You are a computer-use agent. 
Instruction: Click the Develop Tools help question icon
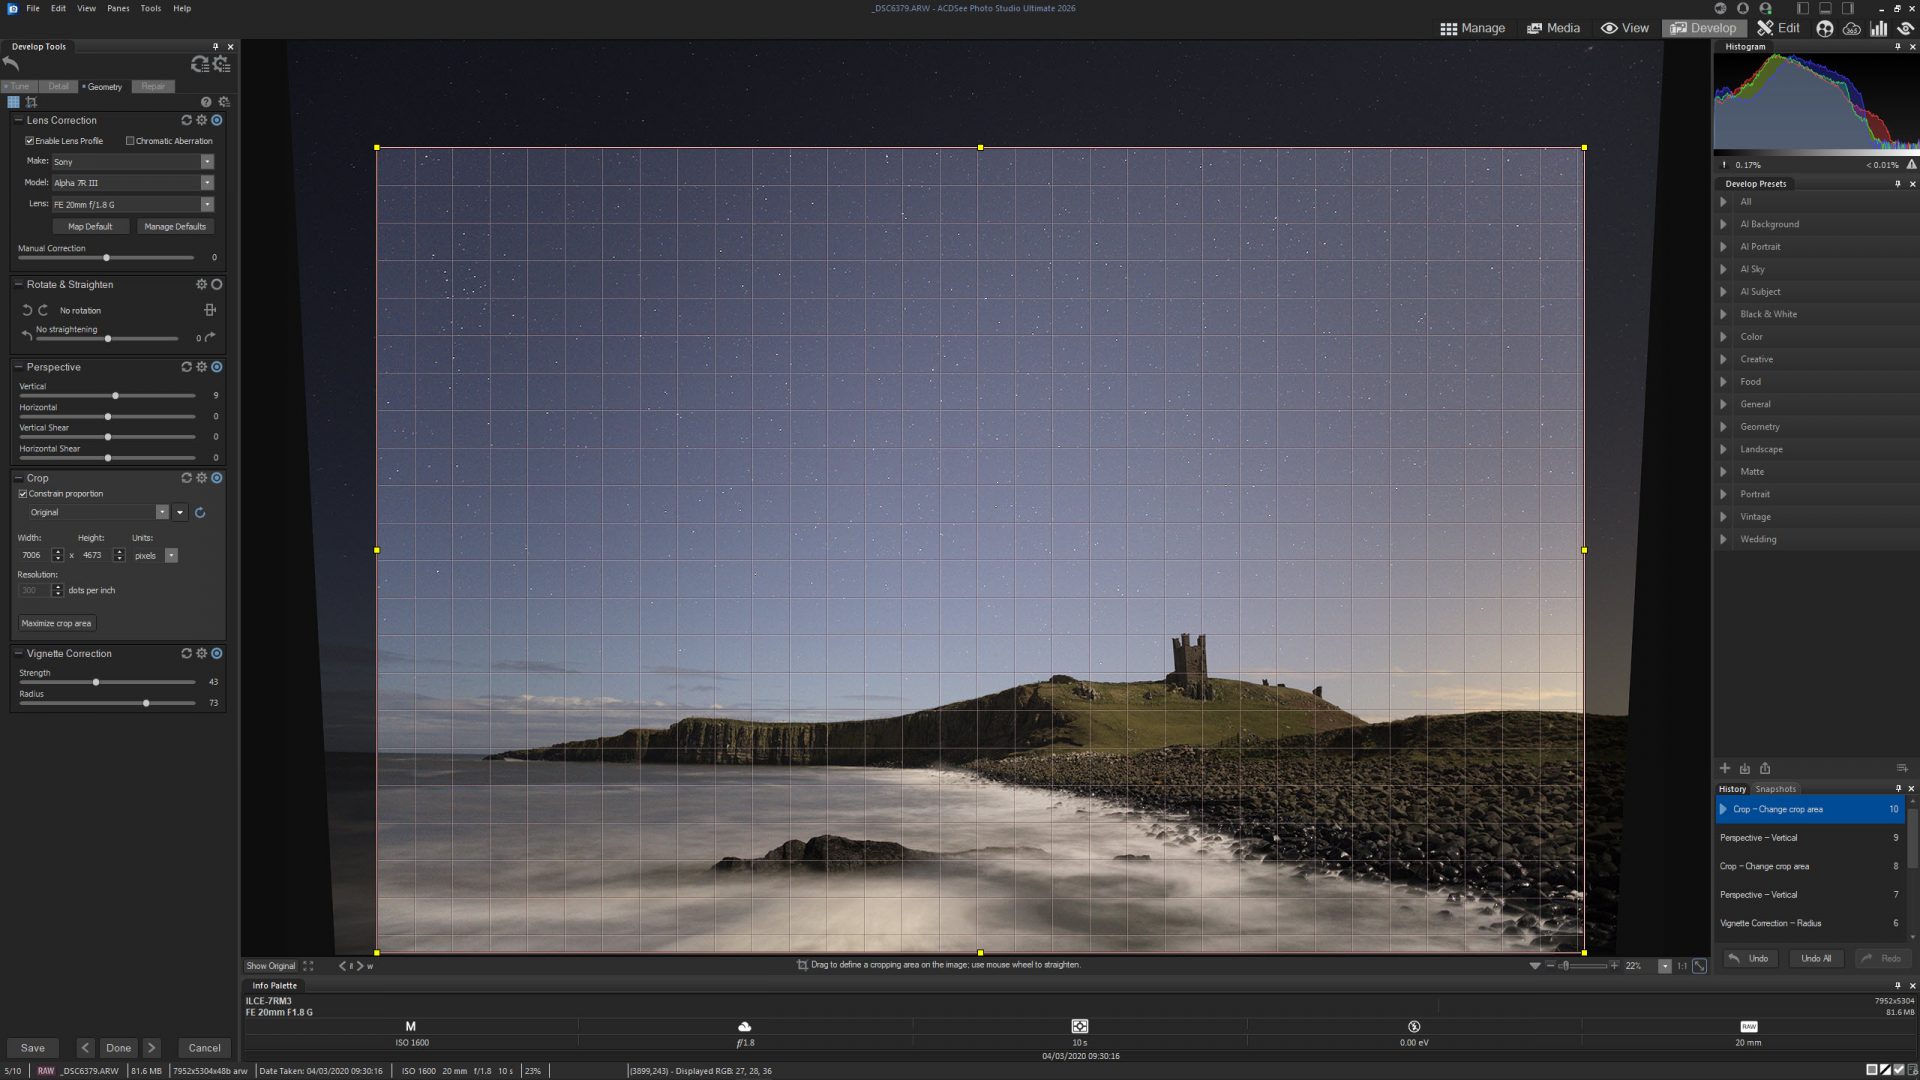coord(206,102)
